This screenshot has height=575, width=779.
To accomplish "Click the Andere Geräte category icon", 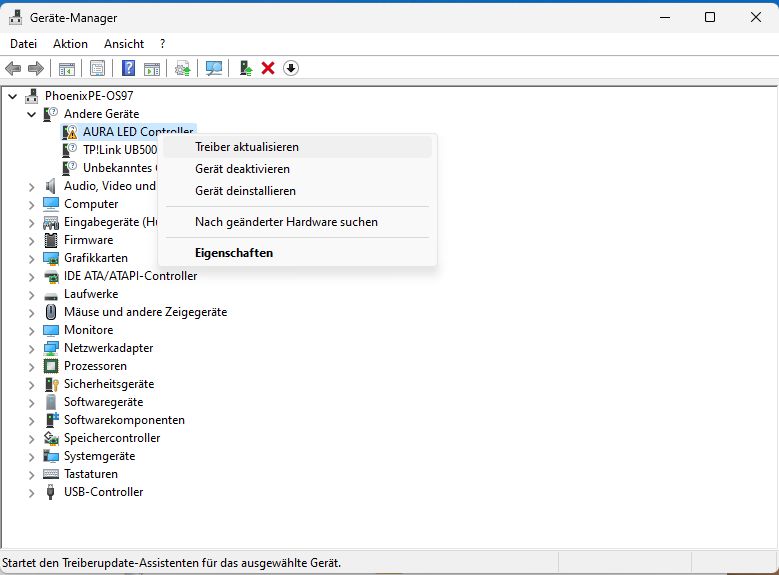I will [x=51, y=114].
